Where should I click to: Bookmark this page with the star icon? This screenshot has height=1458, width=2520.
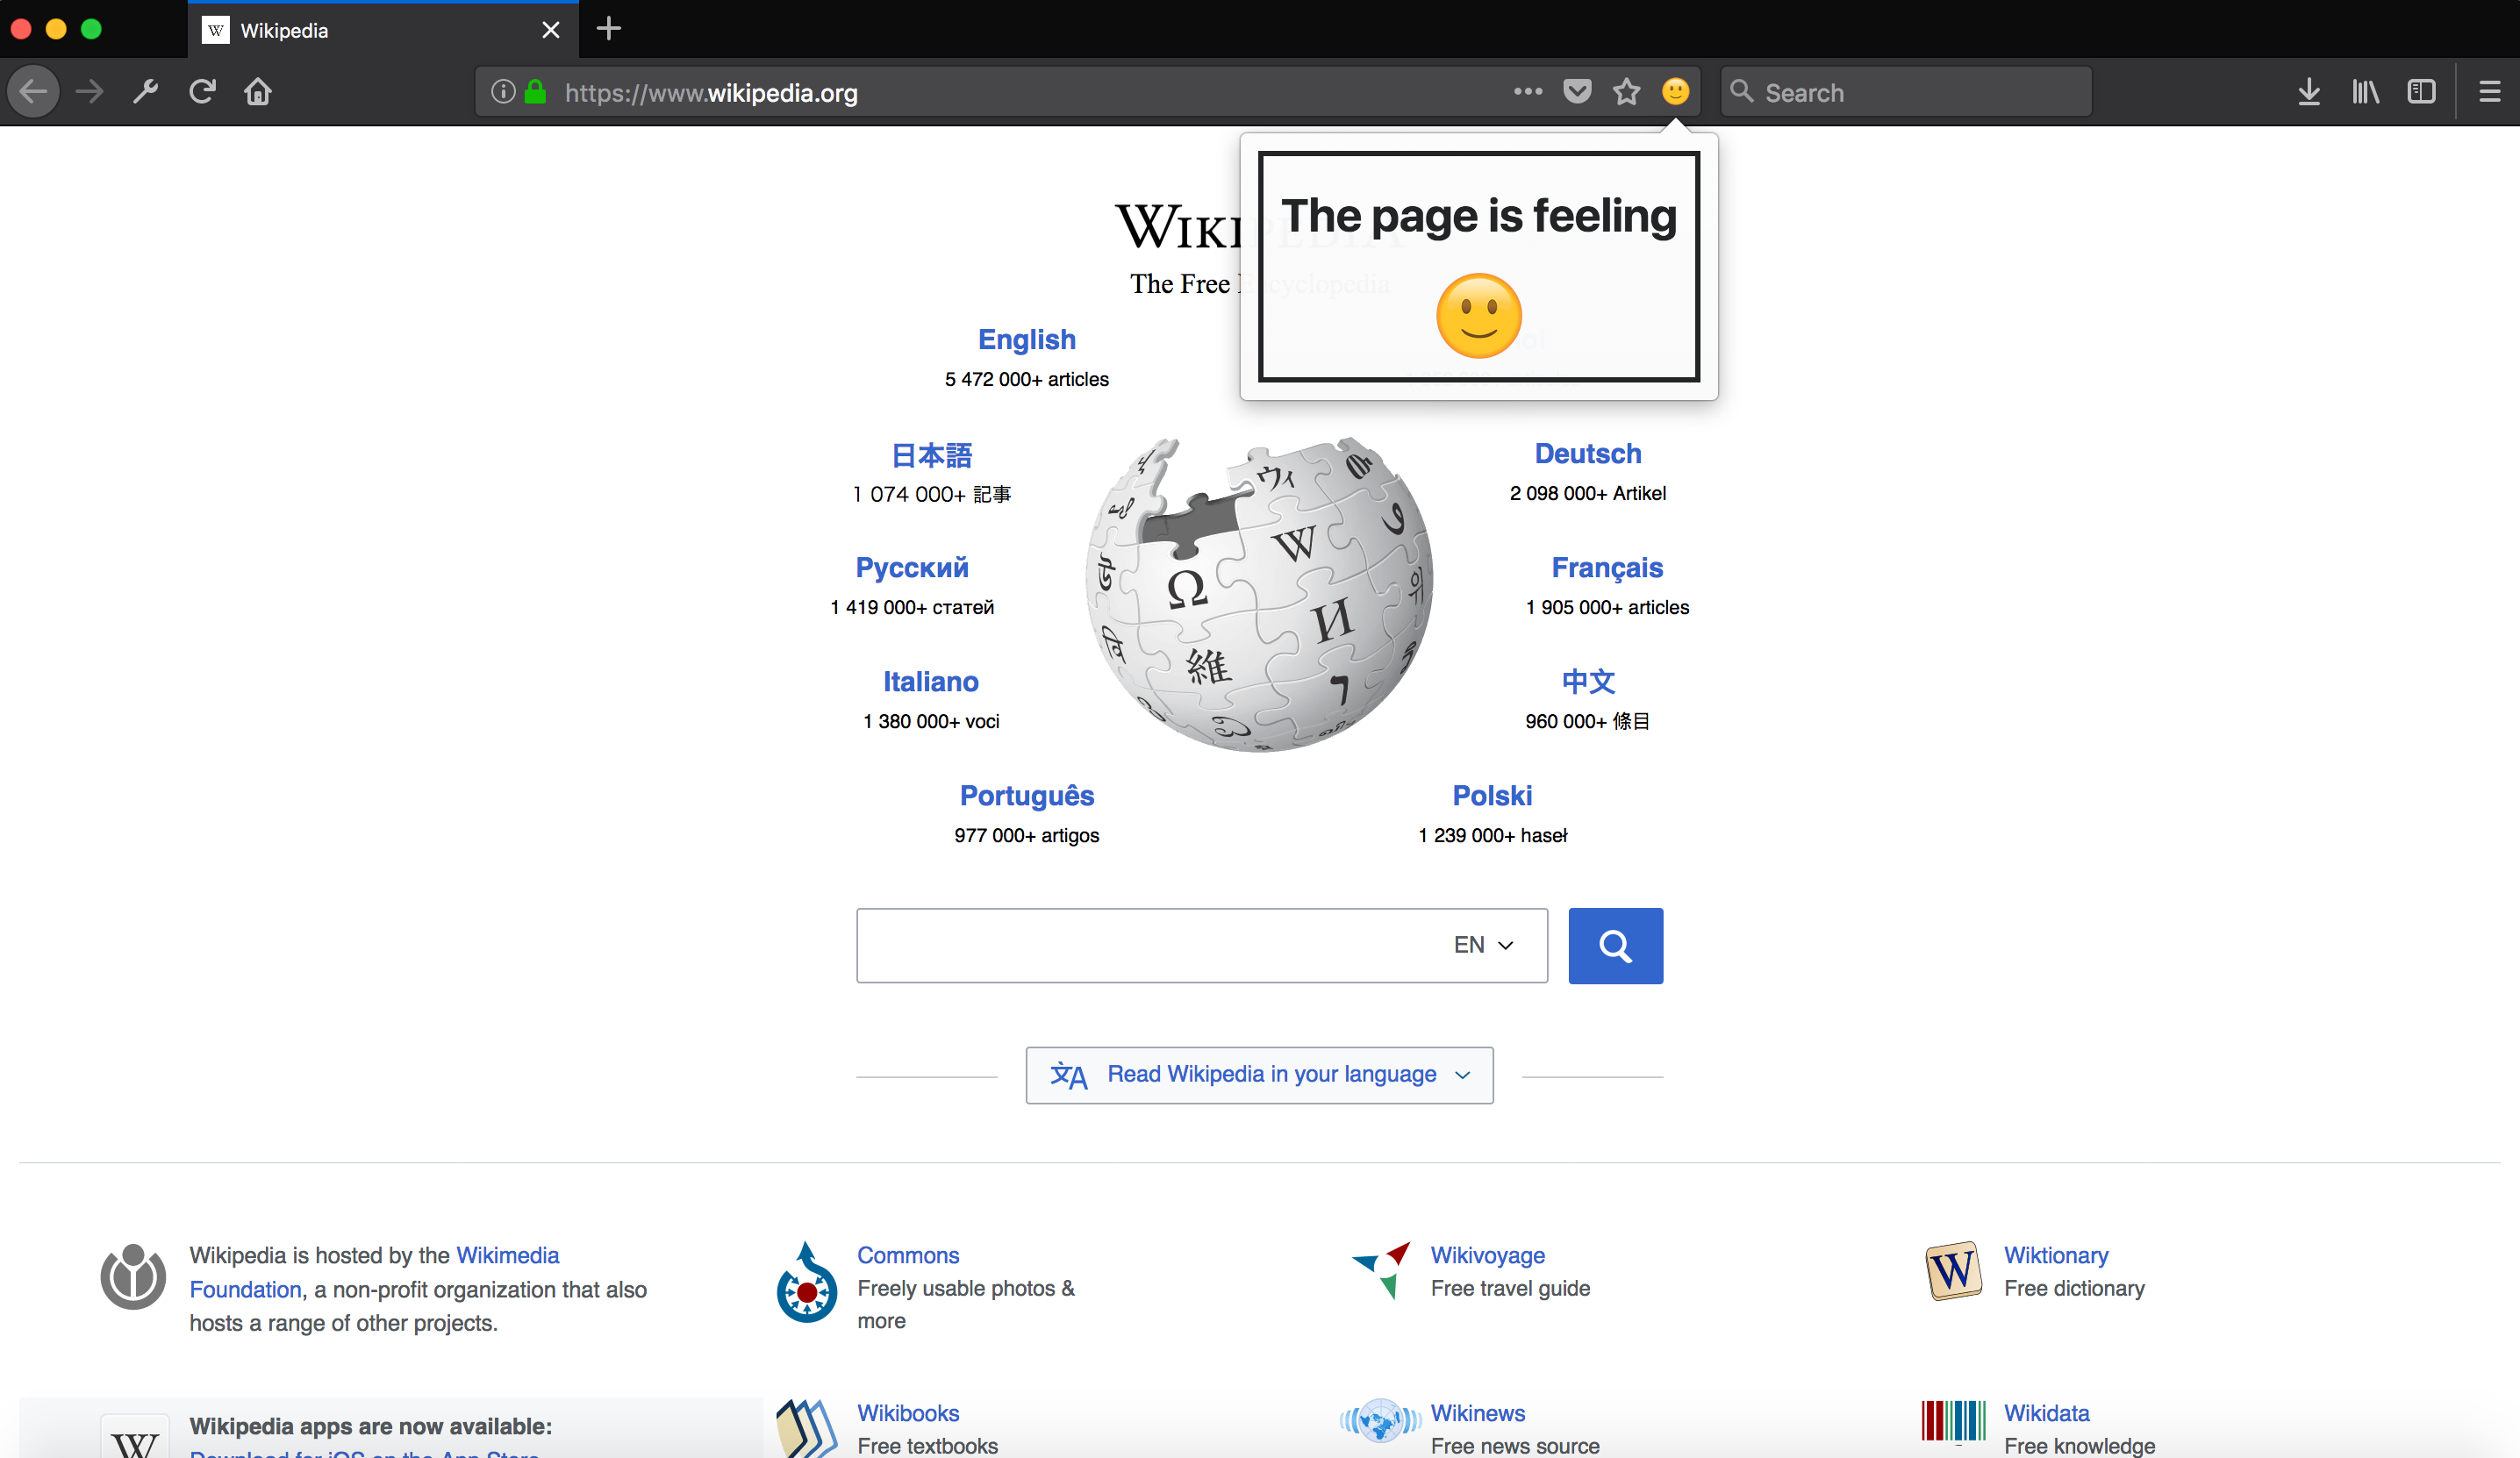1626,92
